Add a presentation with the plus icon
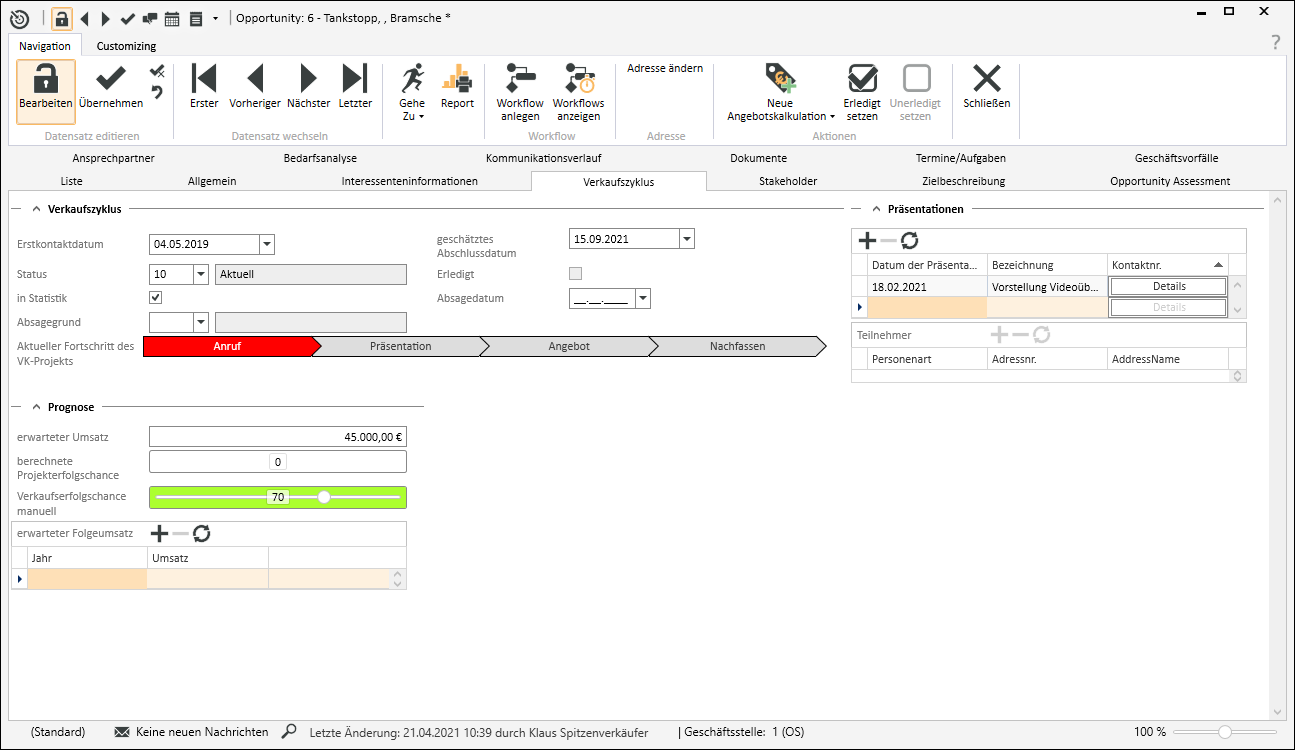 867,240
